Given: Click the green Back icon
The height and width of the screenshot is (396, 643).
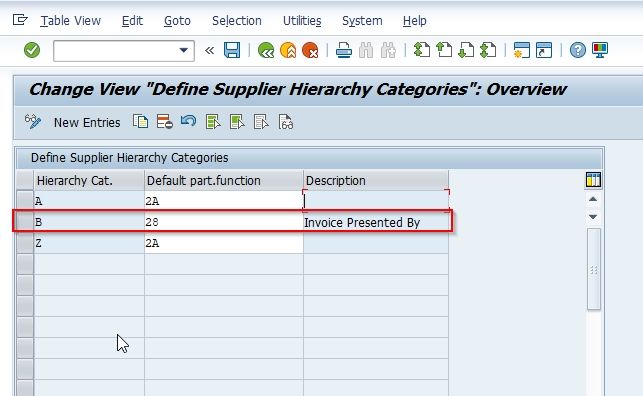Looking at the screenshot, I should pyautogui.click(x=266, y=50).
